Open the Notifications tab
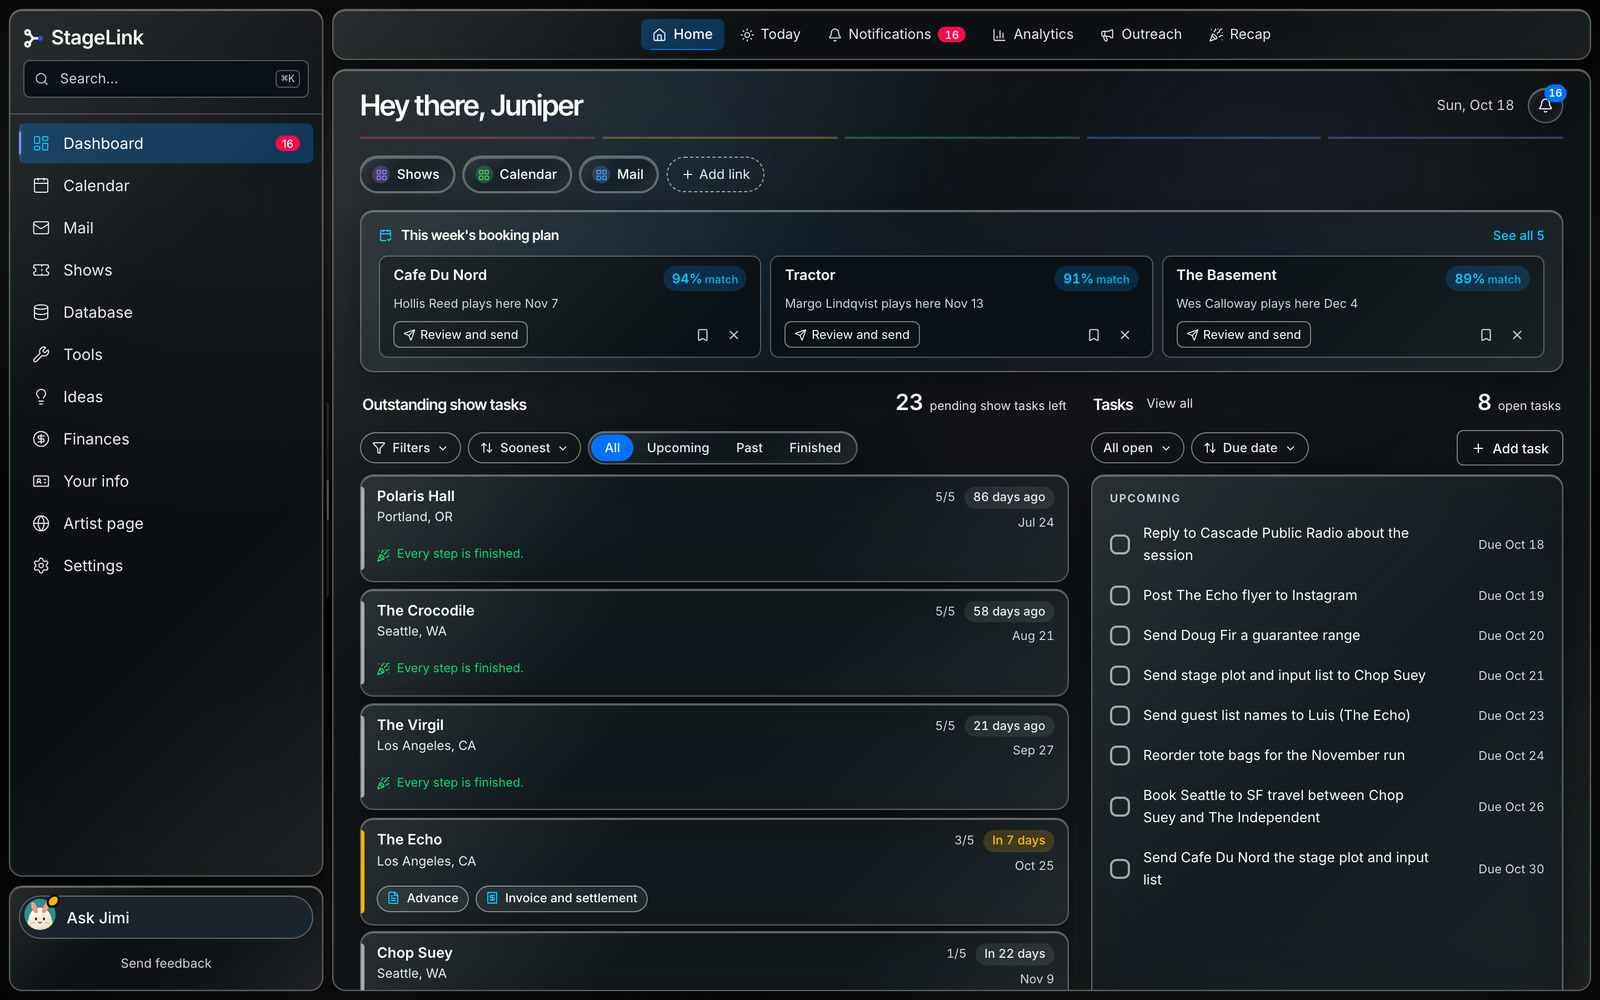The height and width of the screenshot is (1000, 1600). (x=896, y=34)
